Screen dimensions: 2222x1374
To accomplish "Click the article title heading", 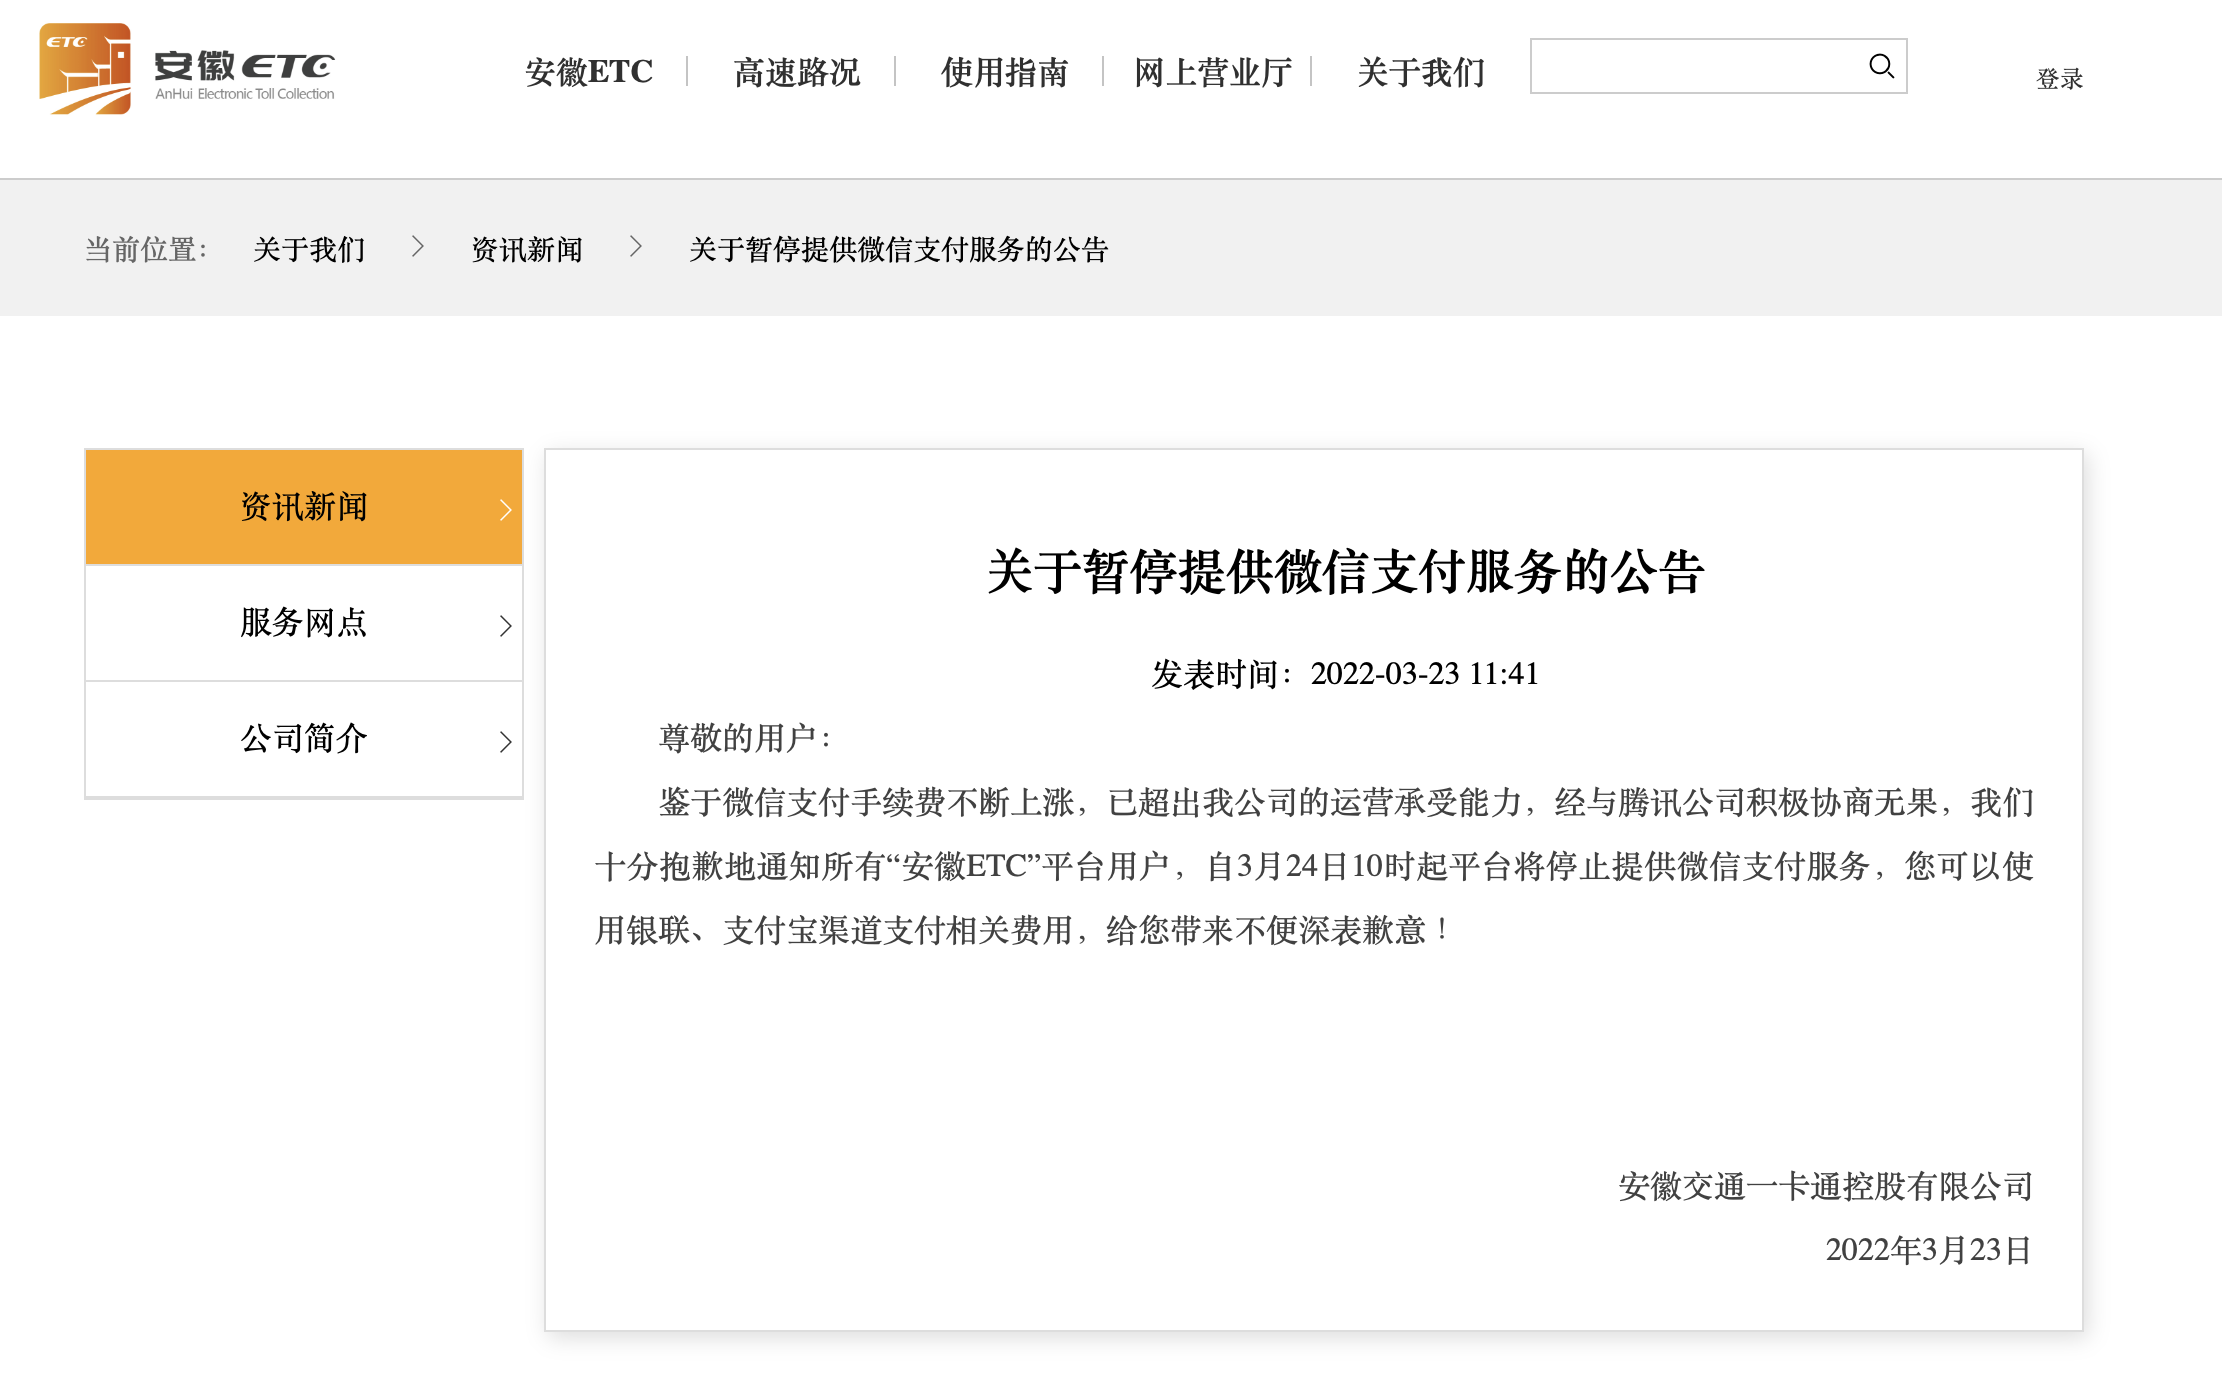I will (x=1345, y=572).
